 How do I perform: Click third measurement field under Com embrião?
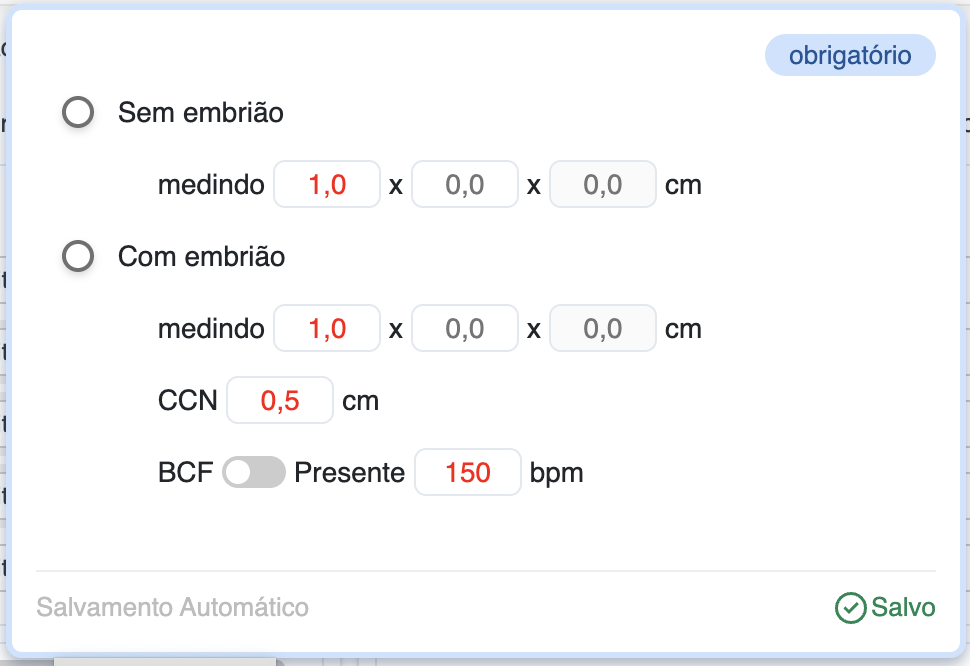603,329
